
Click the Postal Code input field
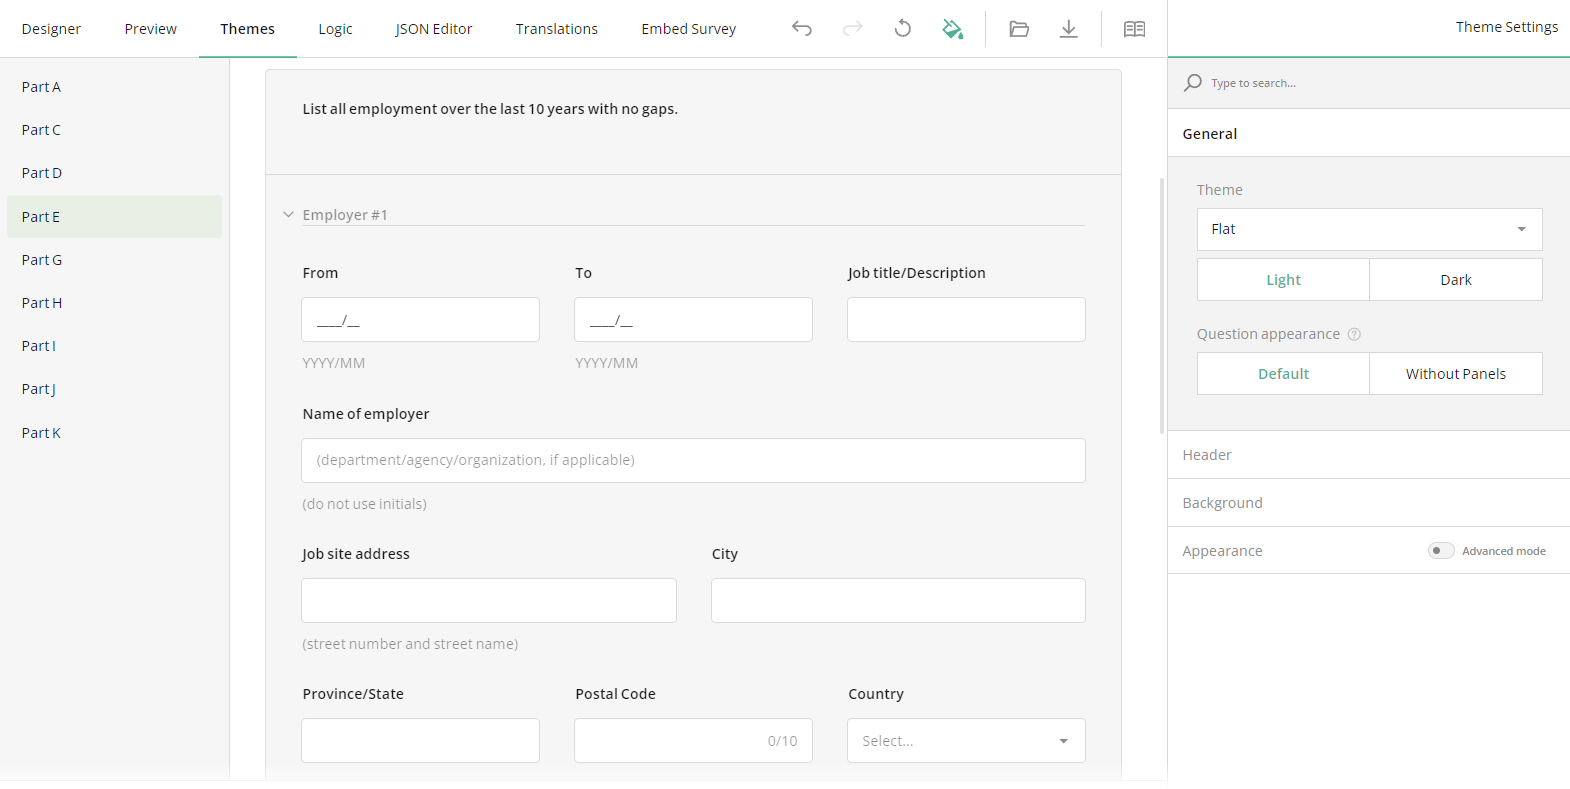click(693, 741)
